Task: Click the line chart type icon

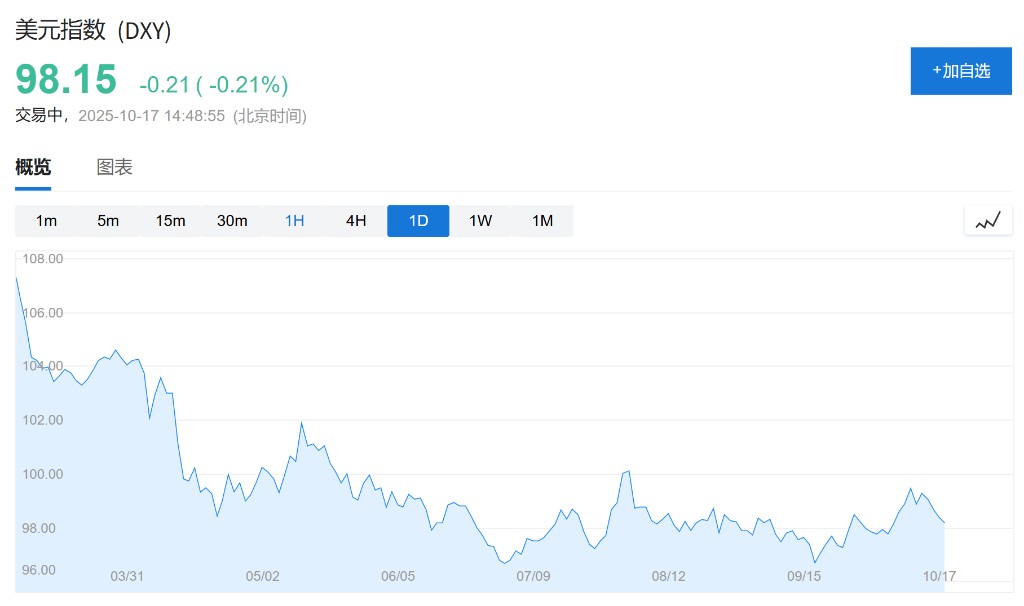Action: tap(988, 221)
